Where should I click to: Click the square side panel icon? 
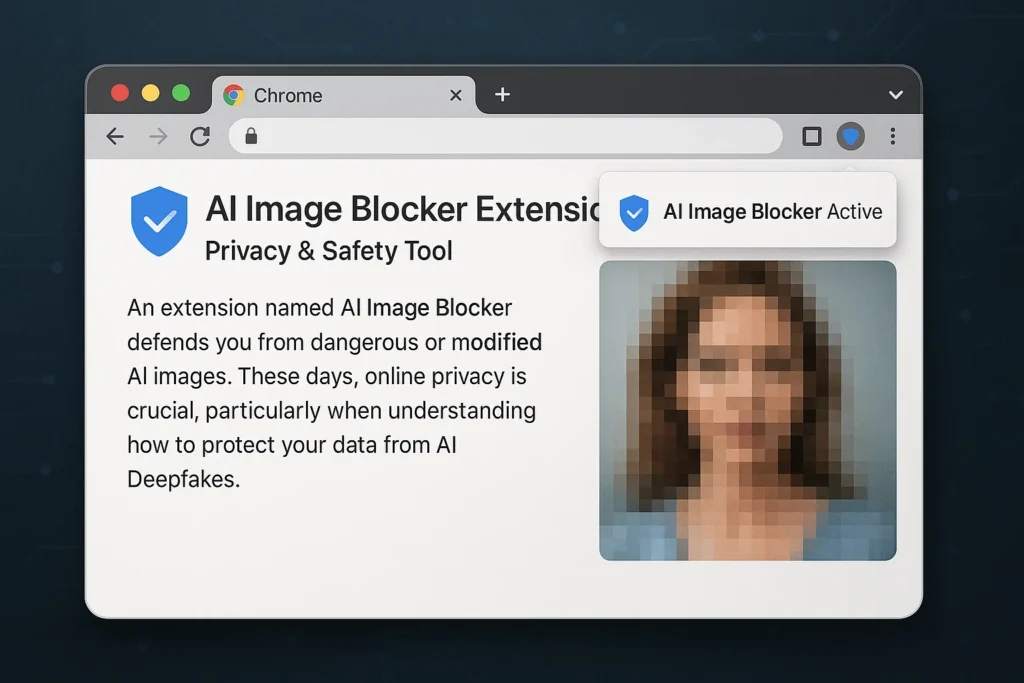tap(811, 136)
